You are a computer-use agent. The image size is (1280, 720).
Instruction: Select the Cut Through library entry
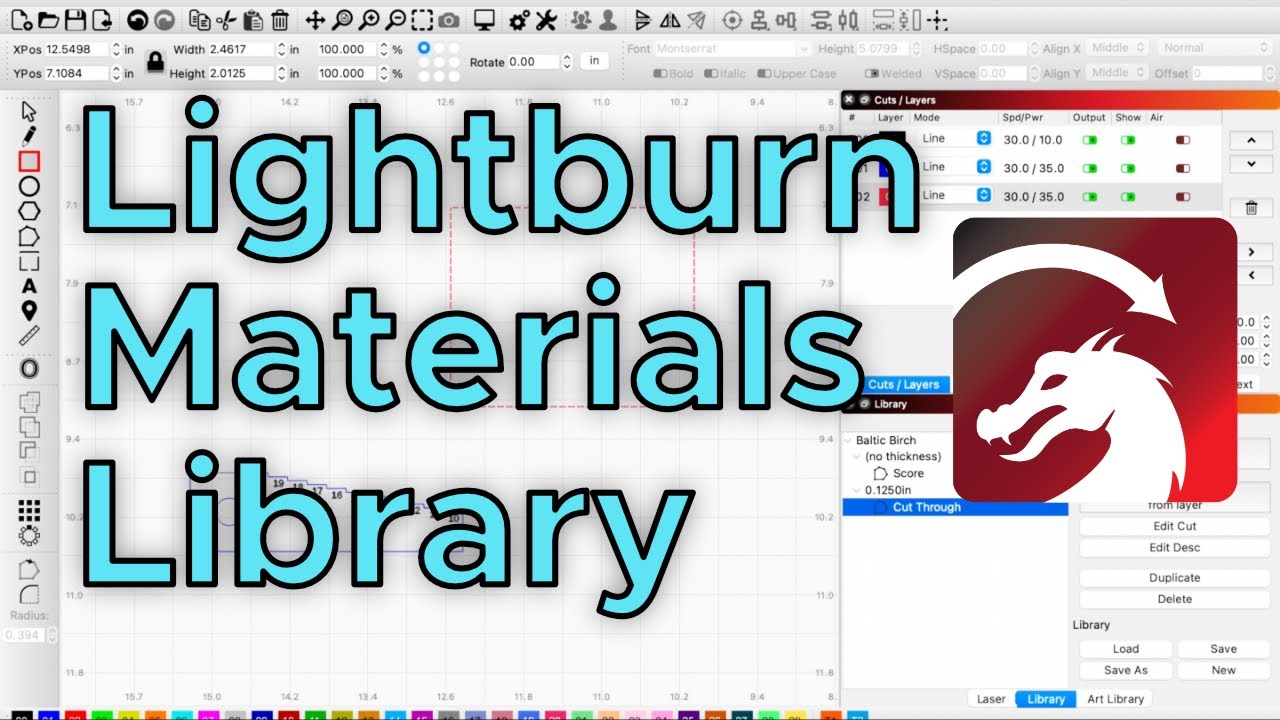(954, 507)
